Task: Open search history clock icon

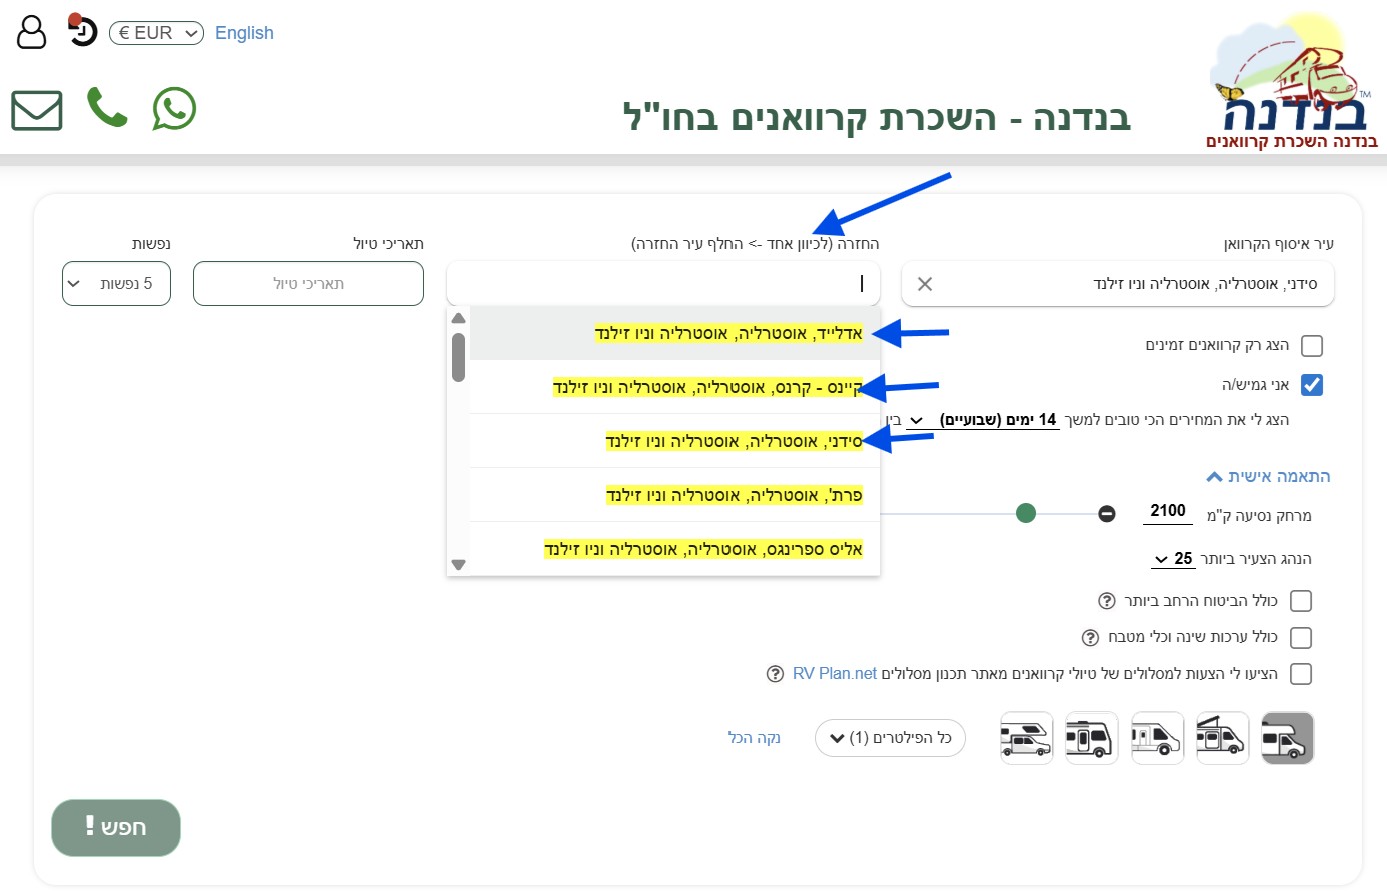Action: [x=82, y=31]
